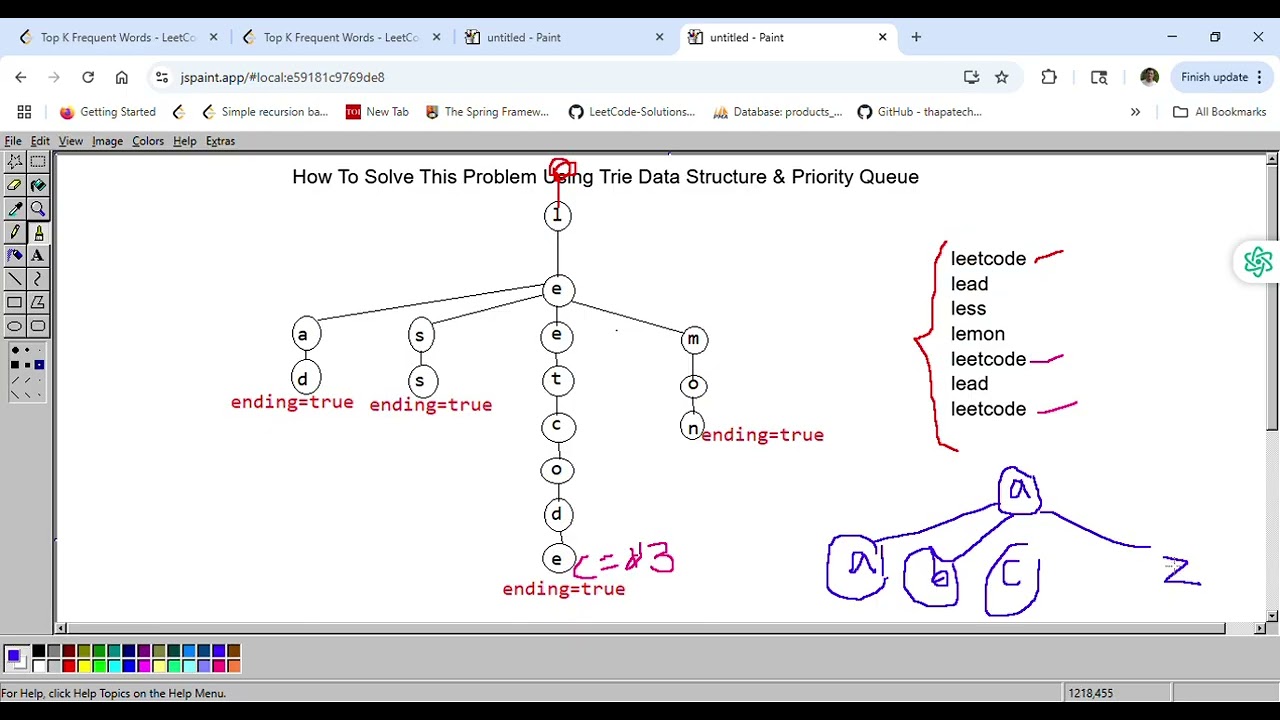Image resolution: width=1280 pixels, height=720 pixels.
Task: Choose the Fill With Color bucket tool
Action: coord(38,185)
